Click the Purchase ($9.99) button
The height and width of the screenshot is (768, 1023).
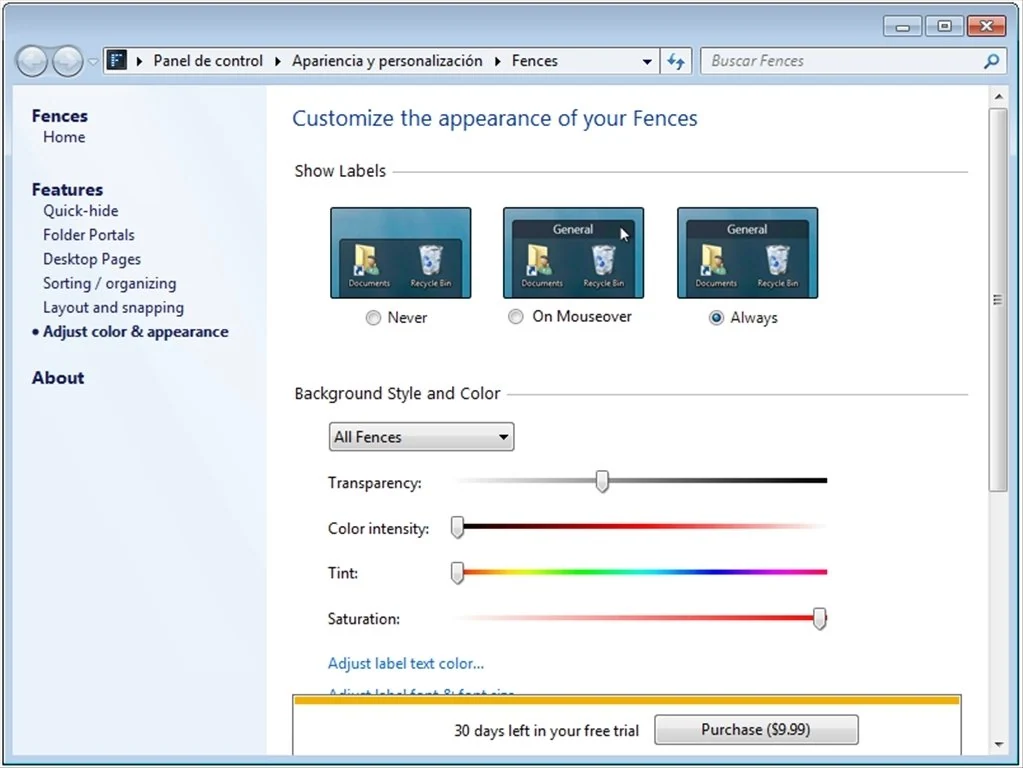pos(756,730)
